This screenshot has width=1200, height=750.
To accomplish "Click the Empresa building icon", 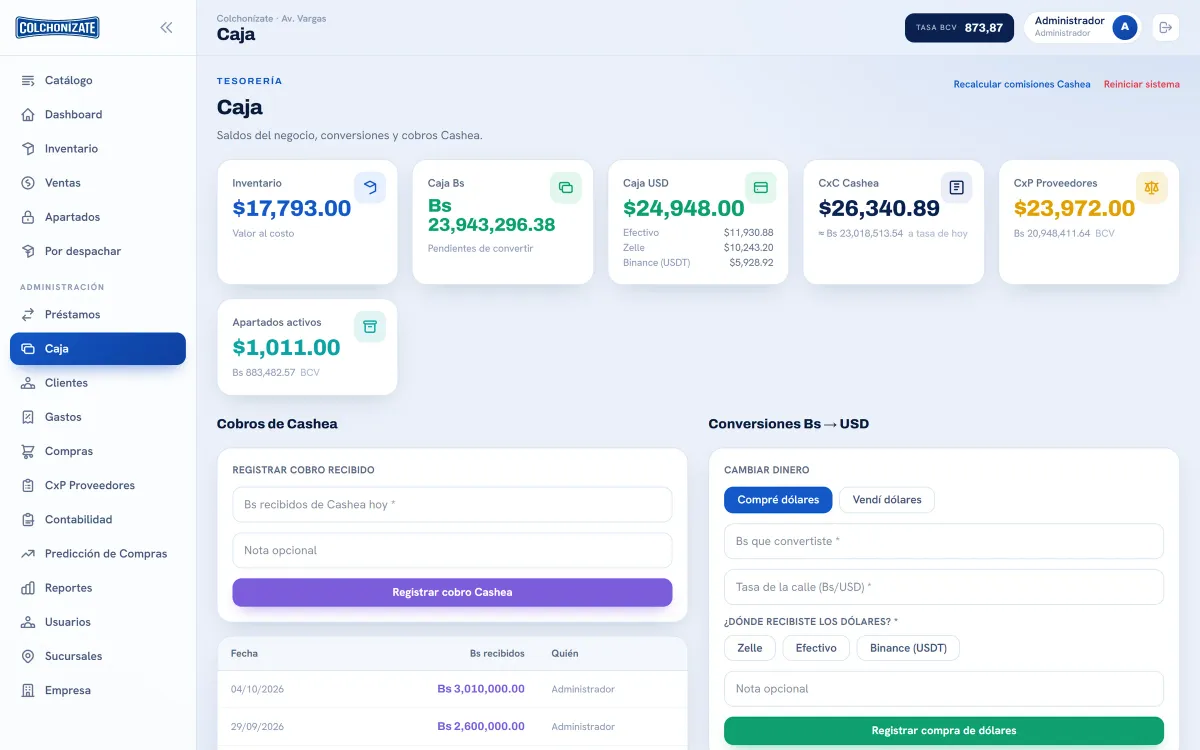I will point(28,690).
